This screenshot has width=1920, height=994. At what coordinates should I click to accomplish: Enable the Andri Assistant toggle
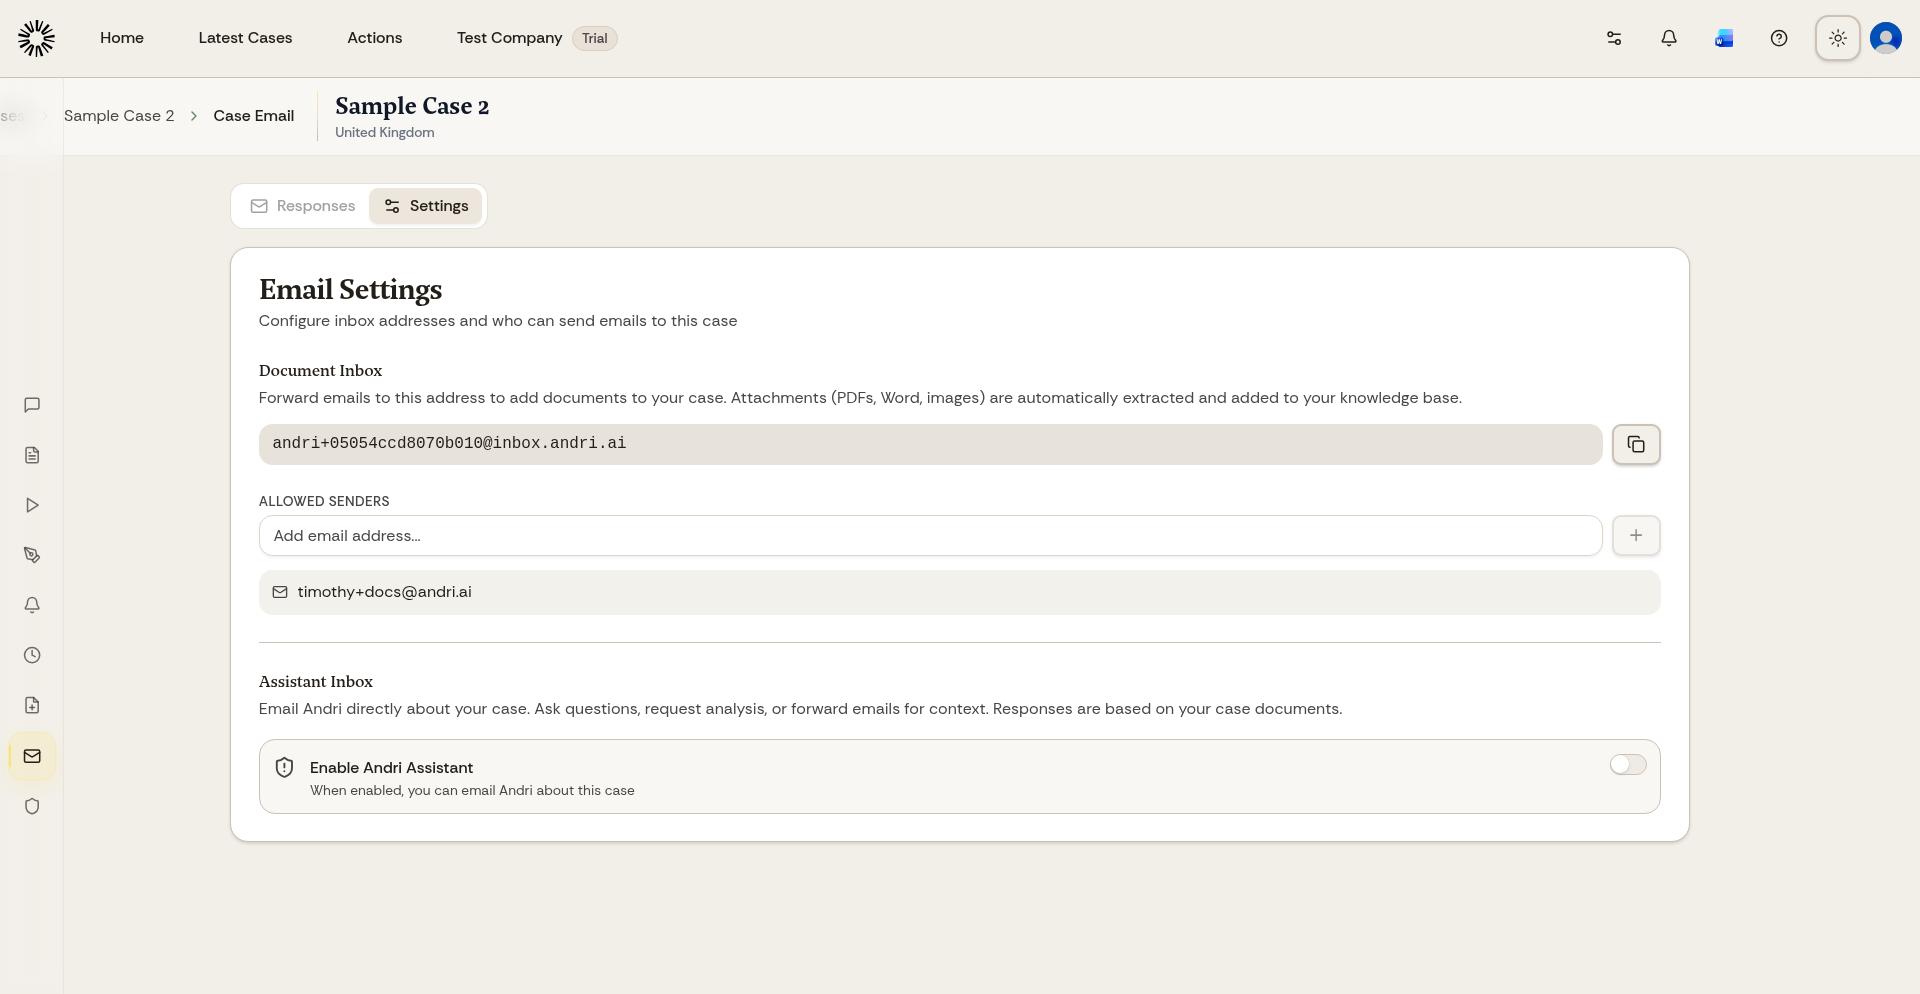point(1627,765)
